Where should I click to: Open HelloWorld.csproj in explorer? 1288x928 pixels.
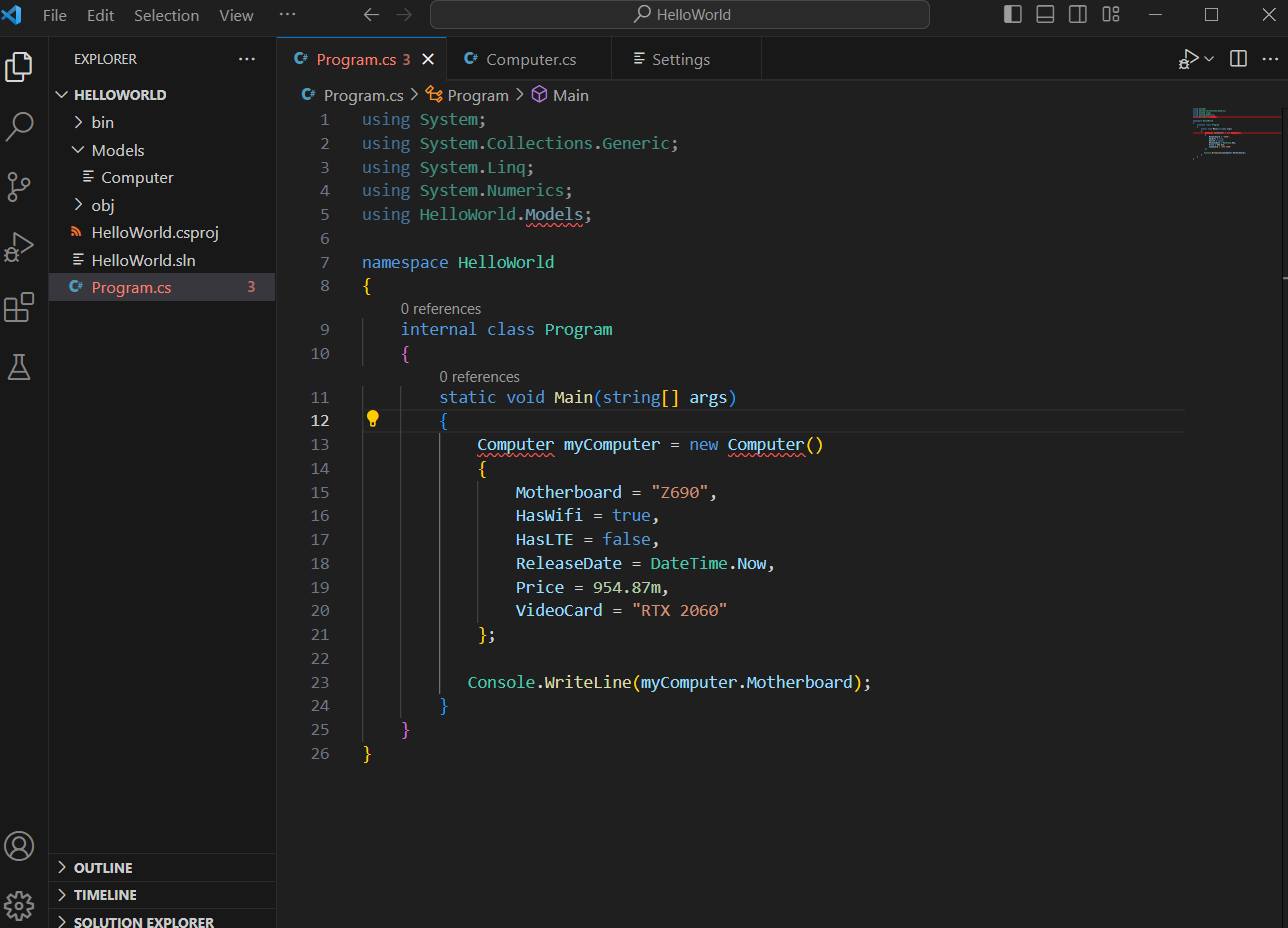point(162,232)
